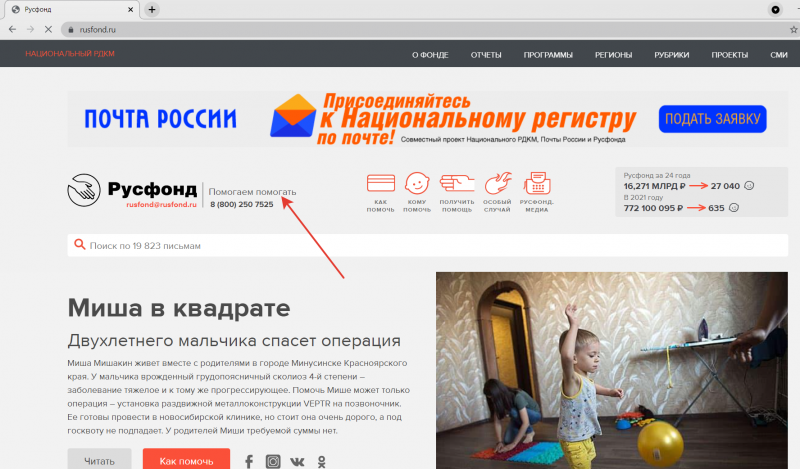Click the 'Кому помочь' smiley face icon
This screenshot has width=800, height=469.
pos(417,183)
